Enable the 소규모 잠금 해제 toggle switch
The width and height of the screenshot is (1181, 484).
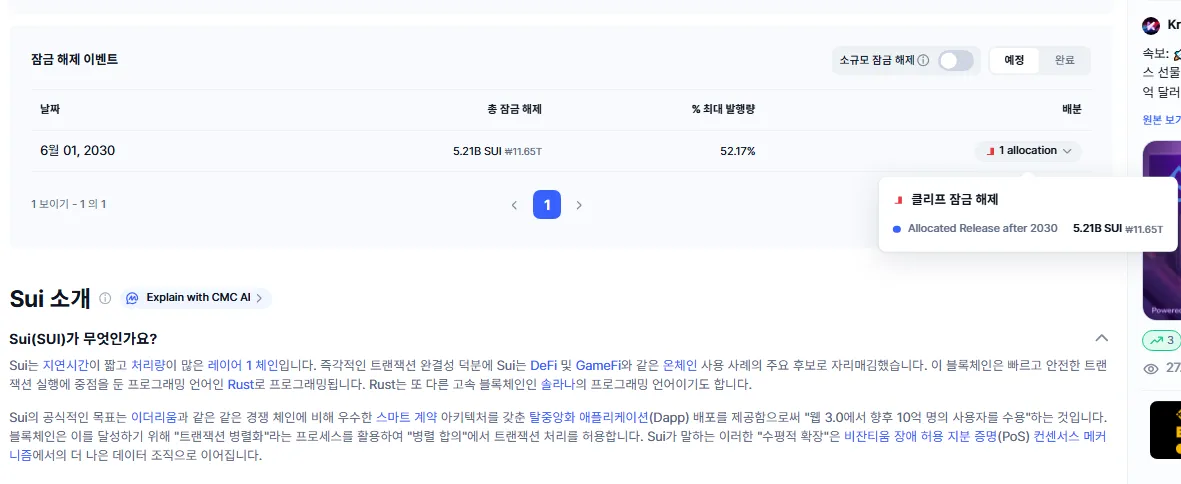pos(955,61)
